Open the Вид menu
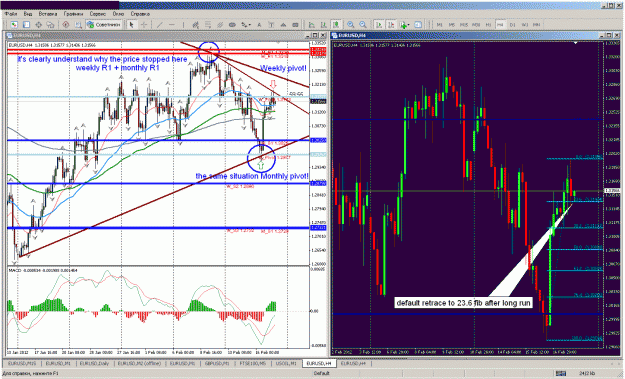 28,14
